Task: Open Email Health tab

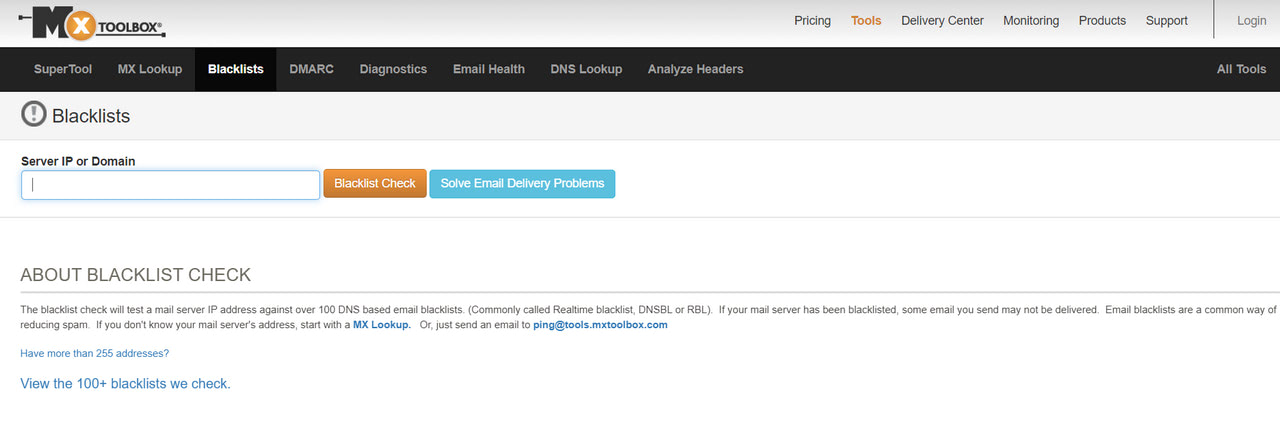Action: pyautogui.click(x=489, y=69)
